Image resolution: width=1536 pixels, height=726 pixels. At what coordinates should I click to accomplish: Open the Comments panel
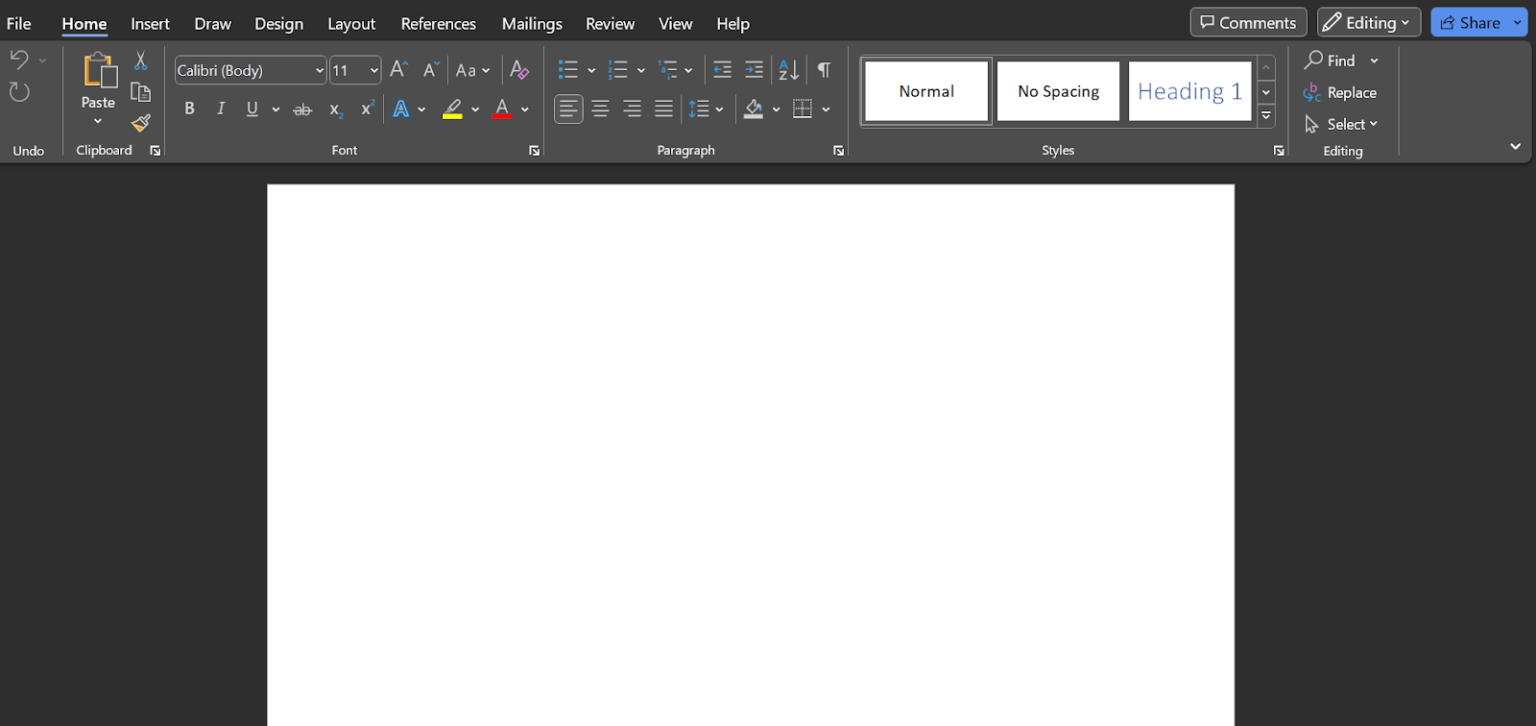pyautogui.click(x=1248, y=21)
